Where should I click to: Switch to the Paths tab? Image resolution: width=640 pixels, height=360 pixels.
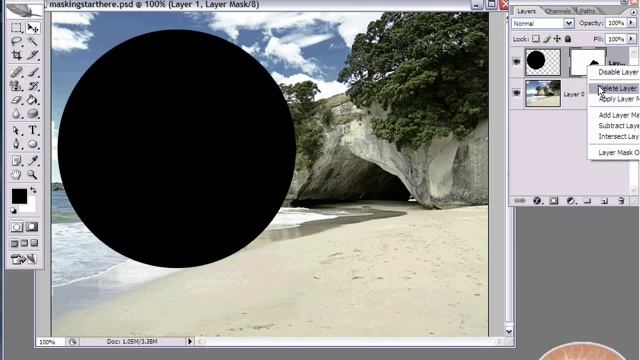tap(587, 11)
